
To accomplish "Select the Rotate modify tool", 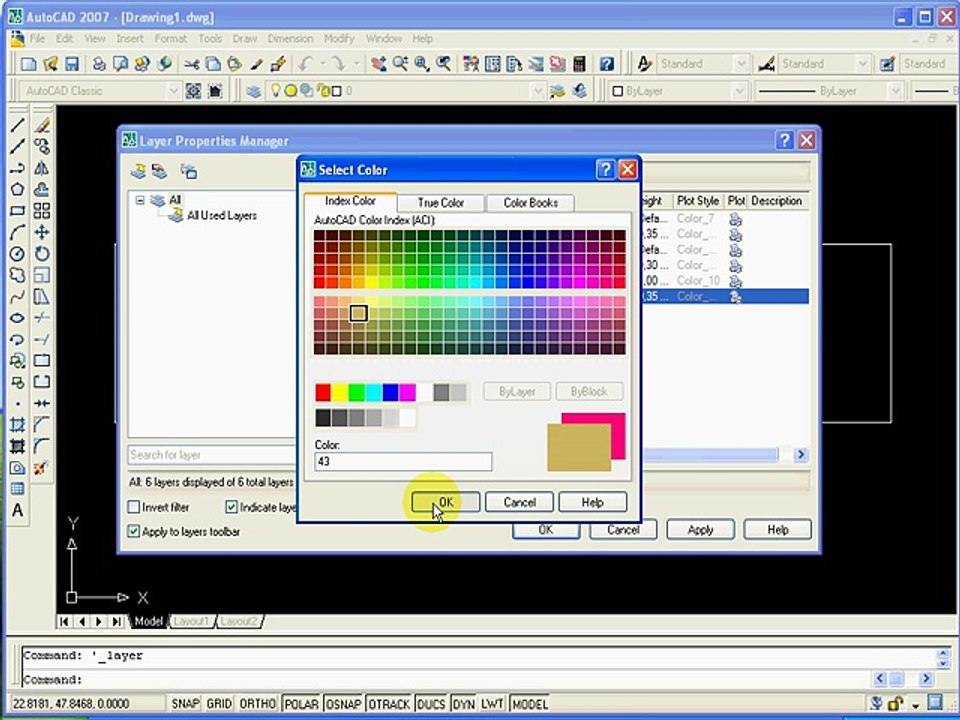I will coord(42,253).
